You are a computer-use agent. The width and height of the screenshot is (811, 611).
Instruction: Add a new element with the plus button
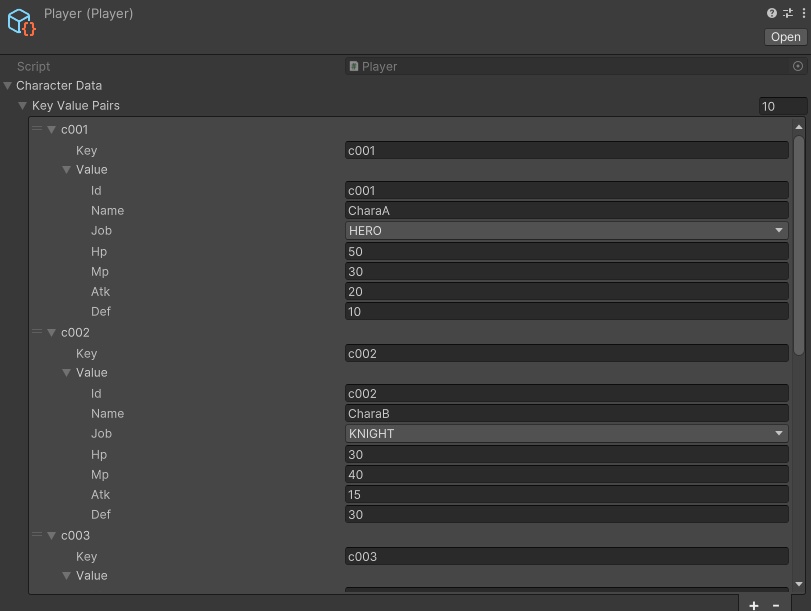753,604
